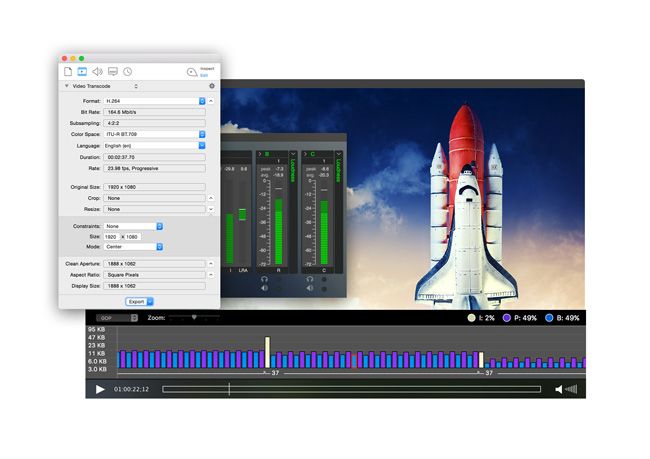Image resolution: width=650 pixels, height=459 pixels.
Task: Open the Video Transcode section popup
Action: pyautogui.click(x=136, y=86)
